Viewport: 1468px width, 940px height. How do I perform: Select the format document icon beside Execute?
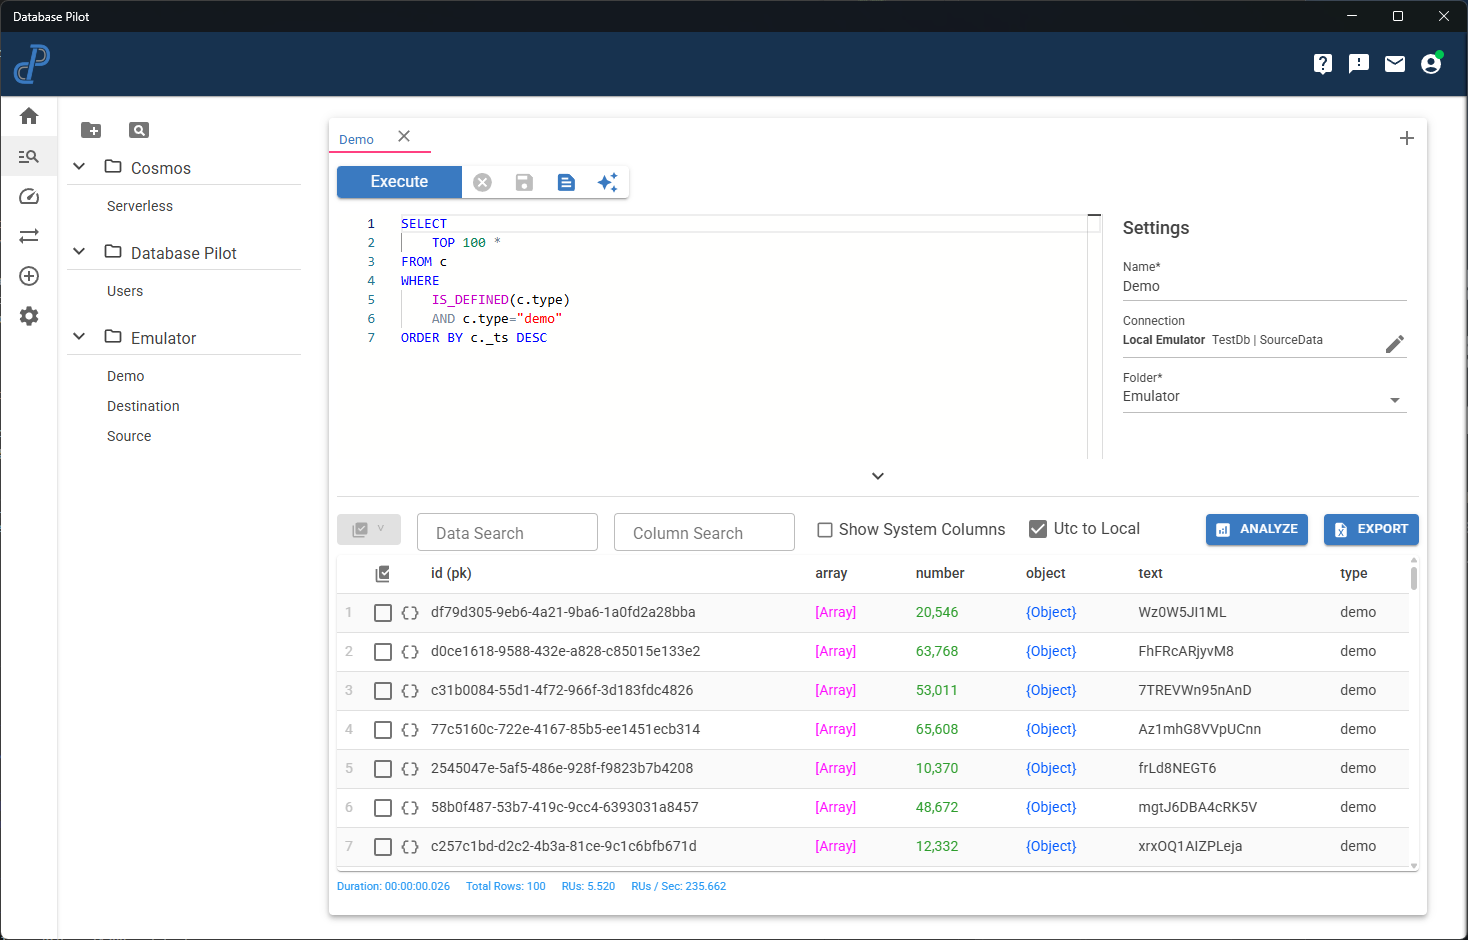point(566,182)
